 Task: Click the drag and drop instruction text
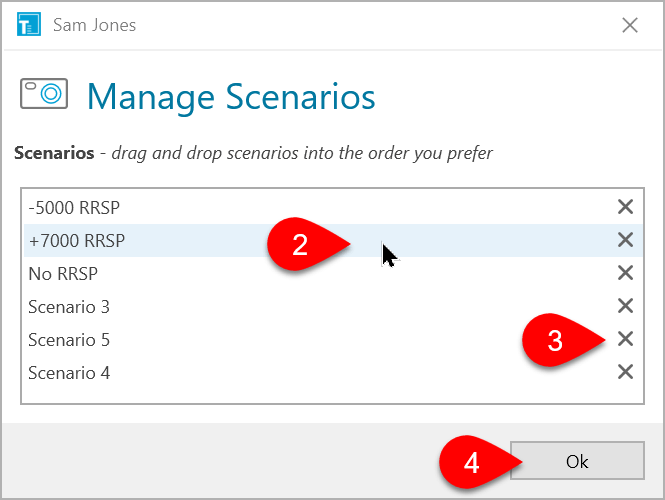pos(302,153)
